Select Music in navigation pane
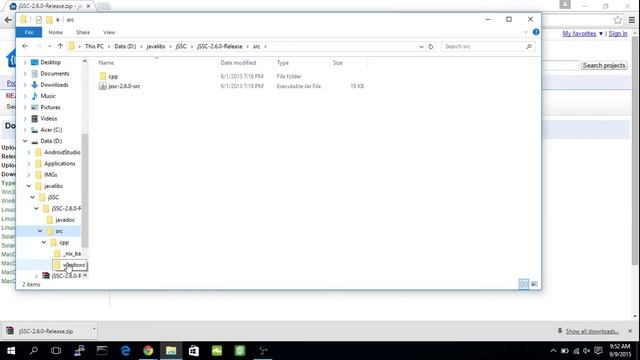640x360 pixels. click(48, 96)
